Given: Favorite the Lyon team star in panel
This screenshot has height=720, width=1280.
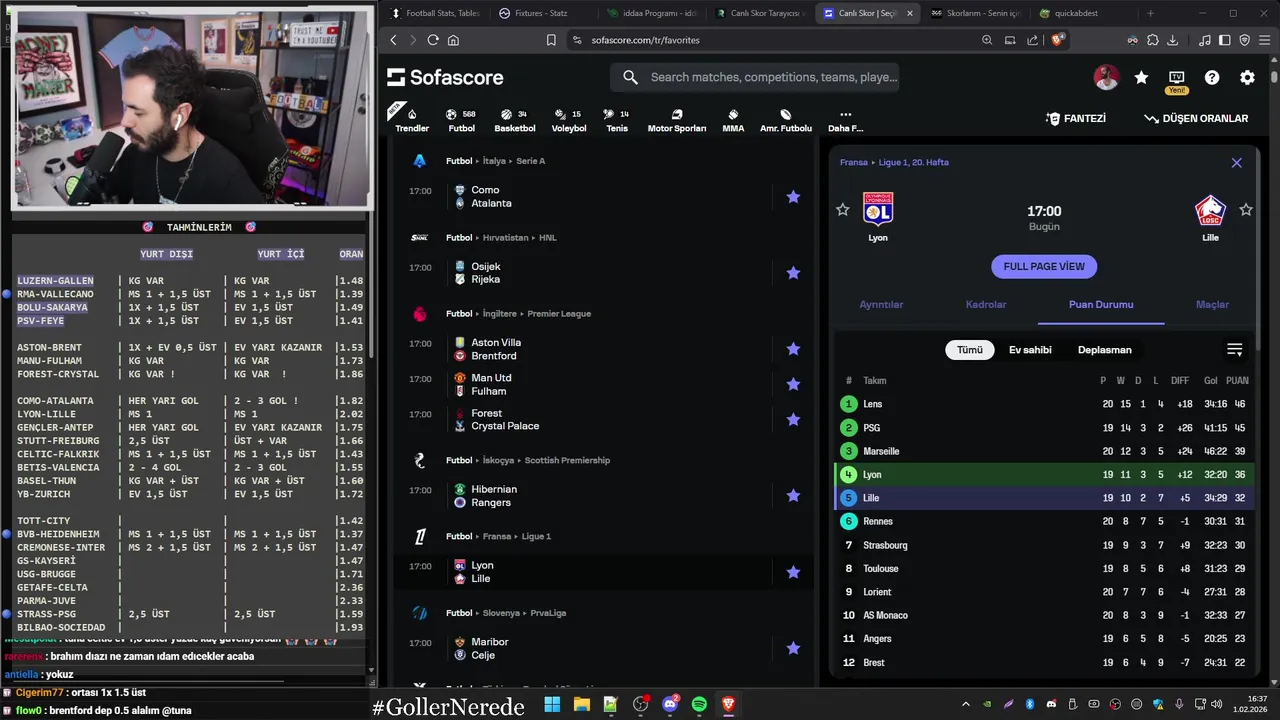Looking at the screenshot, I should (843, 210).
